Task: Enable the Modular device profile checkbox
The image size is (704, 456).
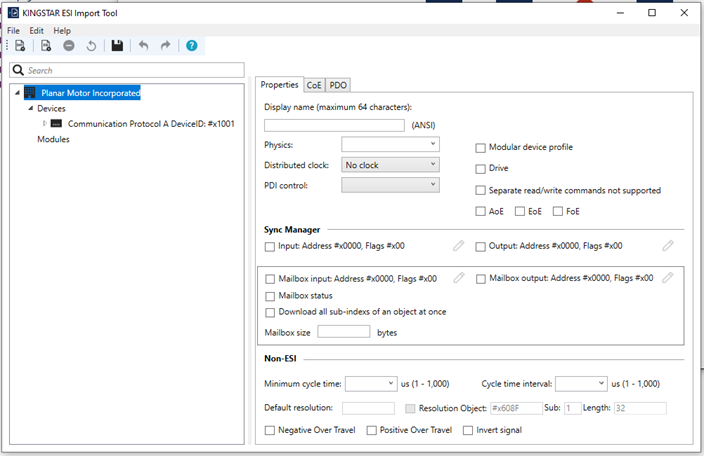Action: point(480,147)
